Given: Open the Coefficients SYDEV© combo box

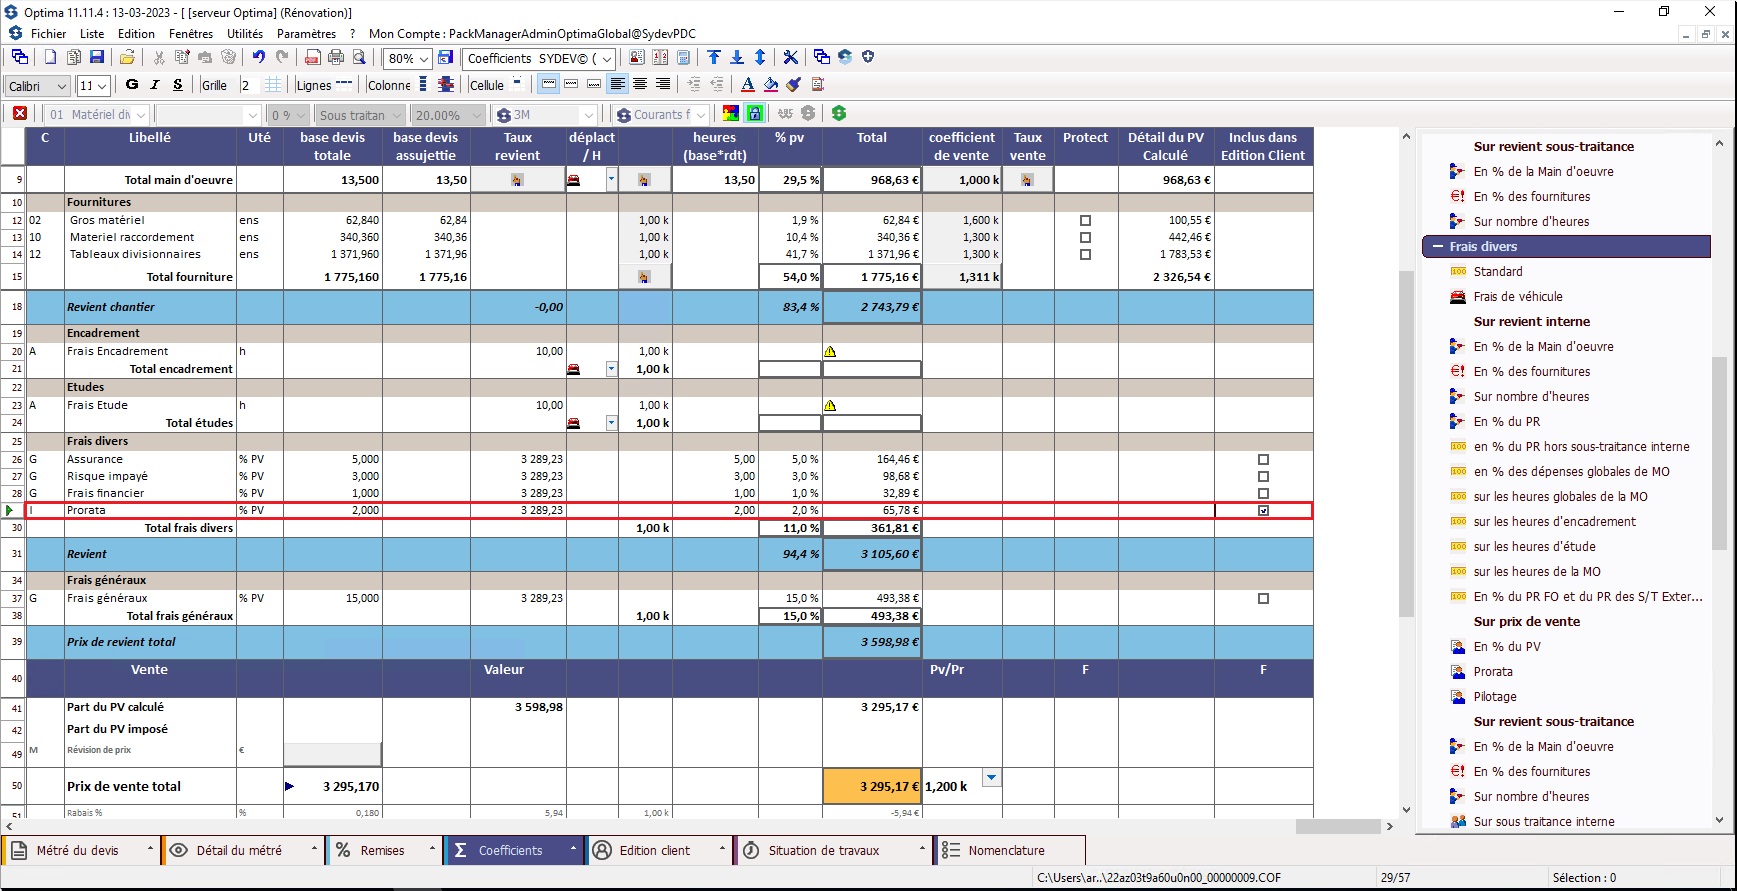Looking at the screenshot, I should (606, 58).
